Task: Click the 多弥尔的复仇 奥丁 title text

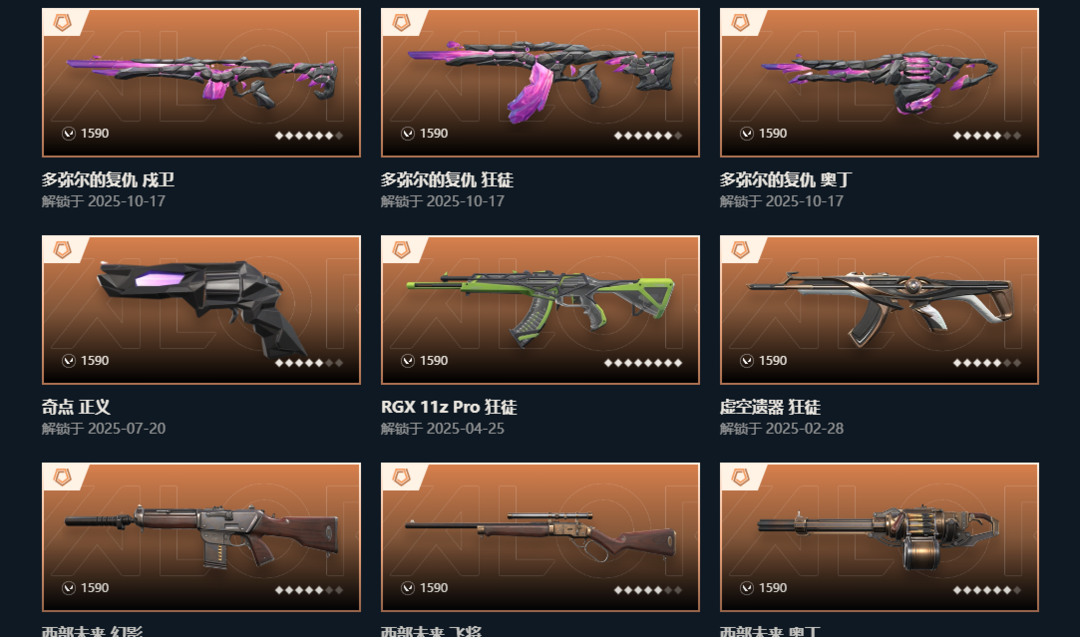Action: (786, 180)
